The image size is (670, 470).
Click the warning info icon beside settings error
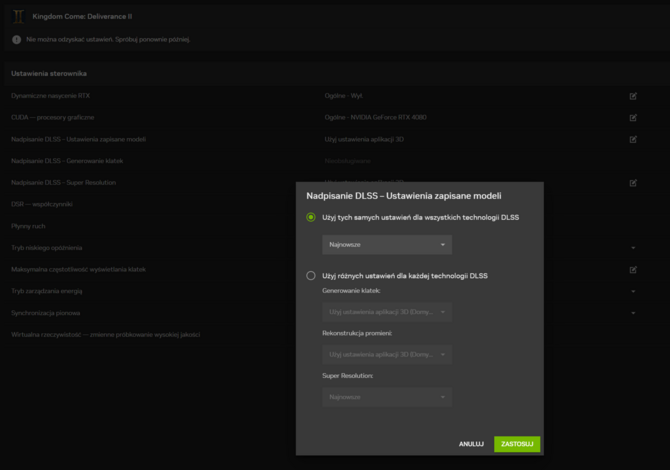coord(17,40)
